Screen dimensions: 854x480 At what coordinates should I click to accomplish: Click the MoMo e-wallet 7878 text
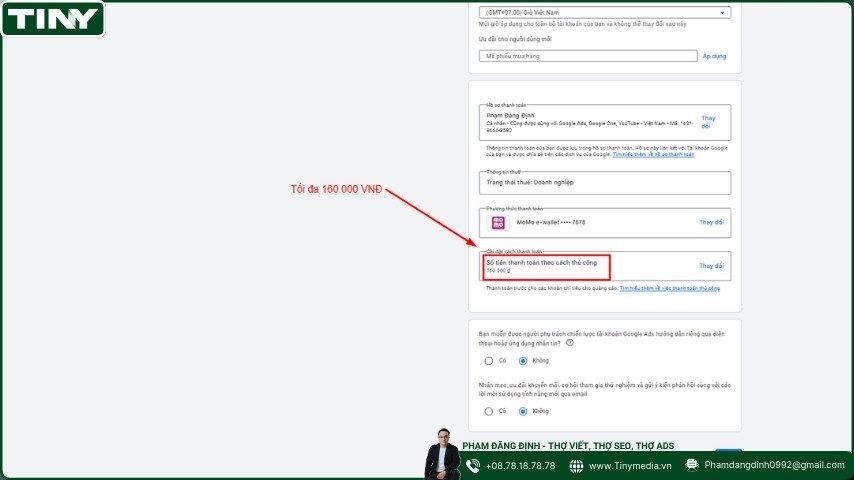(x=551, y=222)
